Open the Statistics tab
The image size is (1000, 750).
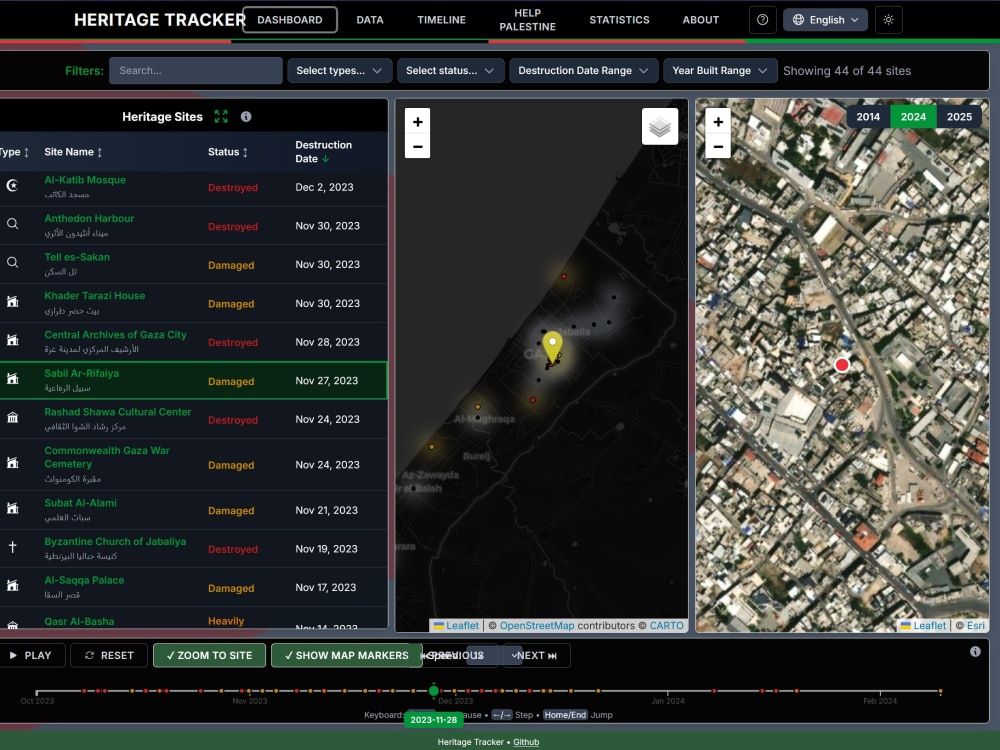tap(619, 20)
